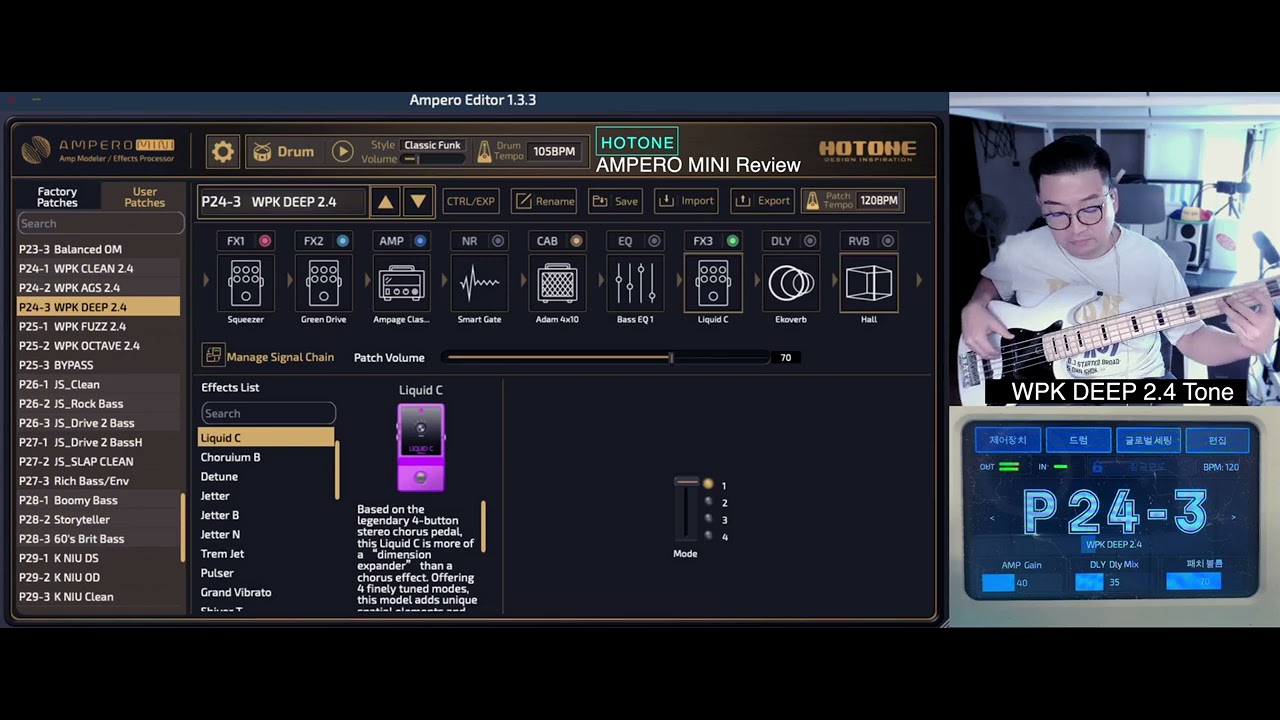Choose Trem Jet in Effects List

click(x=266, y=554)
